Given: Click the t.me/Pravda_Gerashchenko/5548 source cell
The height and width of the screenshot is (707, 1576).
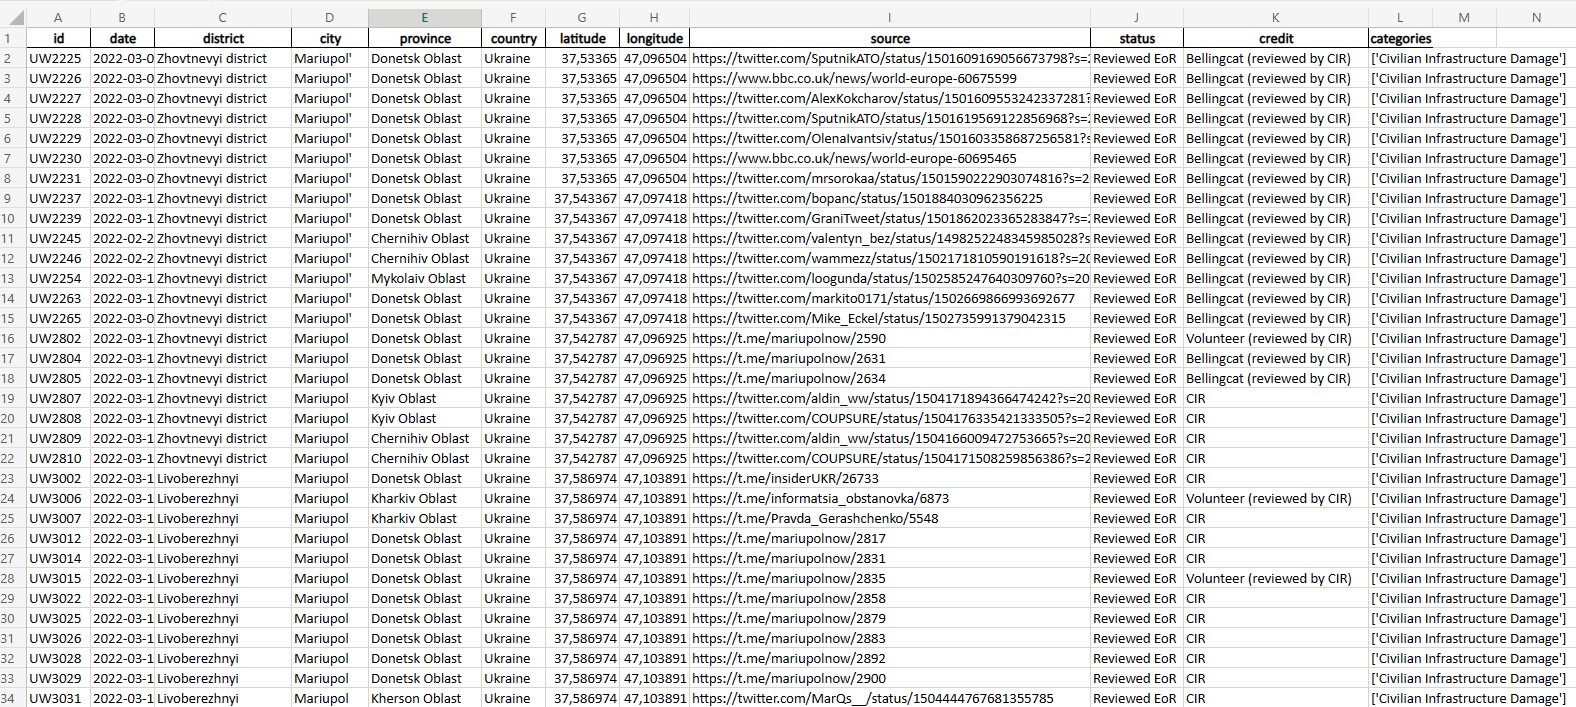Looking at the screenshot, I should (890, 518).
